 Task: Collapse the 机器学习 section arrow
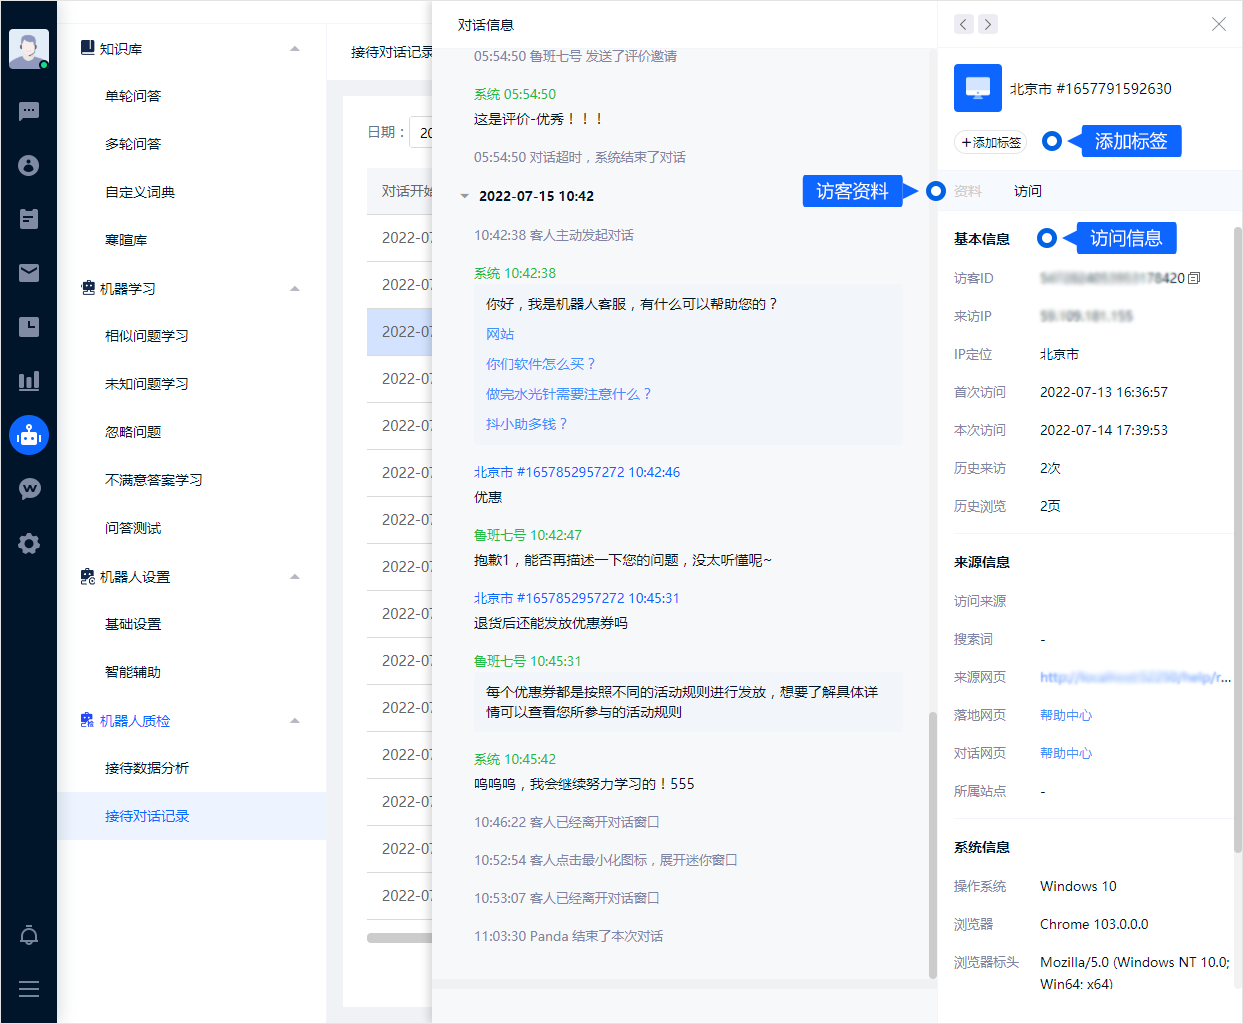coord(295,288)
